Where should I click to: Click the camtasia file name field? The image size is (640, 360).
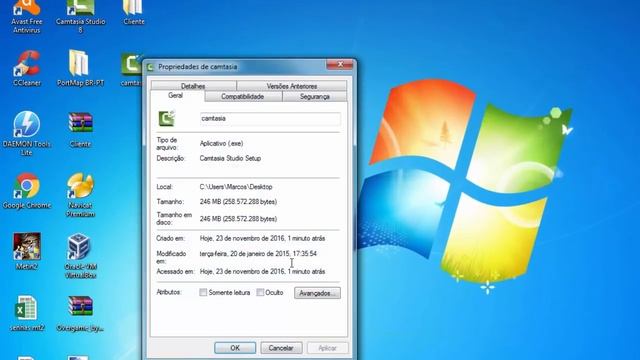270,118
